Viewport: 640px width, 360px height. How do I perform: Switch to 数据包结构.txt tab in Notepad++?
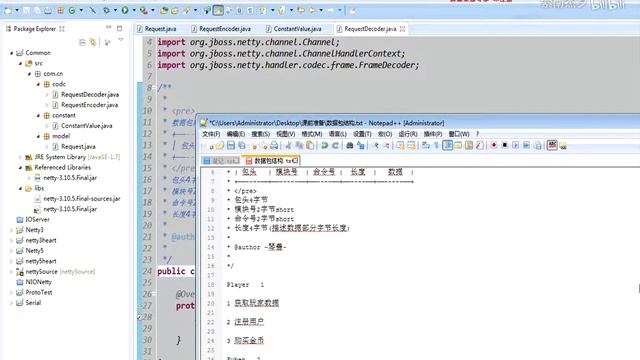[271, 161]
